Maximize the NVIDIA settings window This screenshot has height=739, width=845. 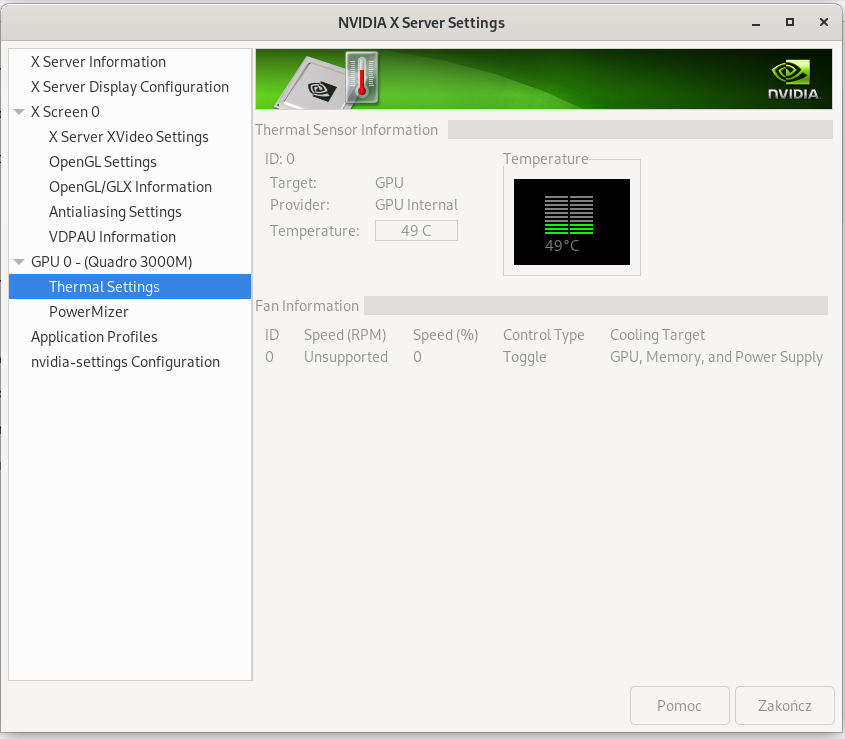click(789, 22)
